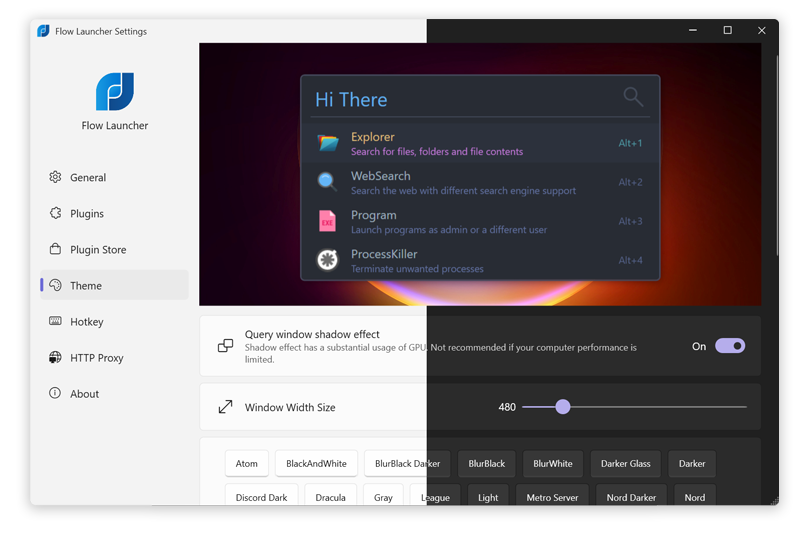Select the Theme menu item

point(114,285)
